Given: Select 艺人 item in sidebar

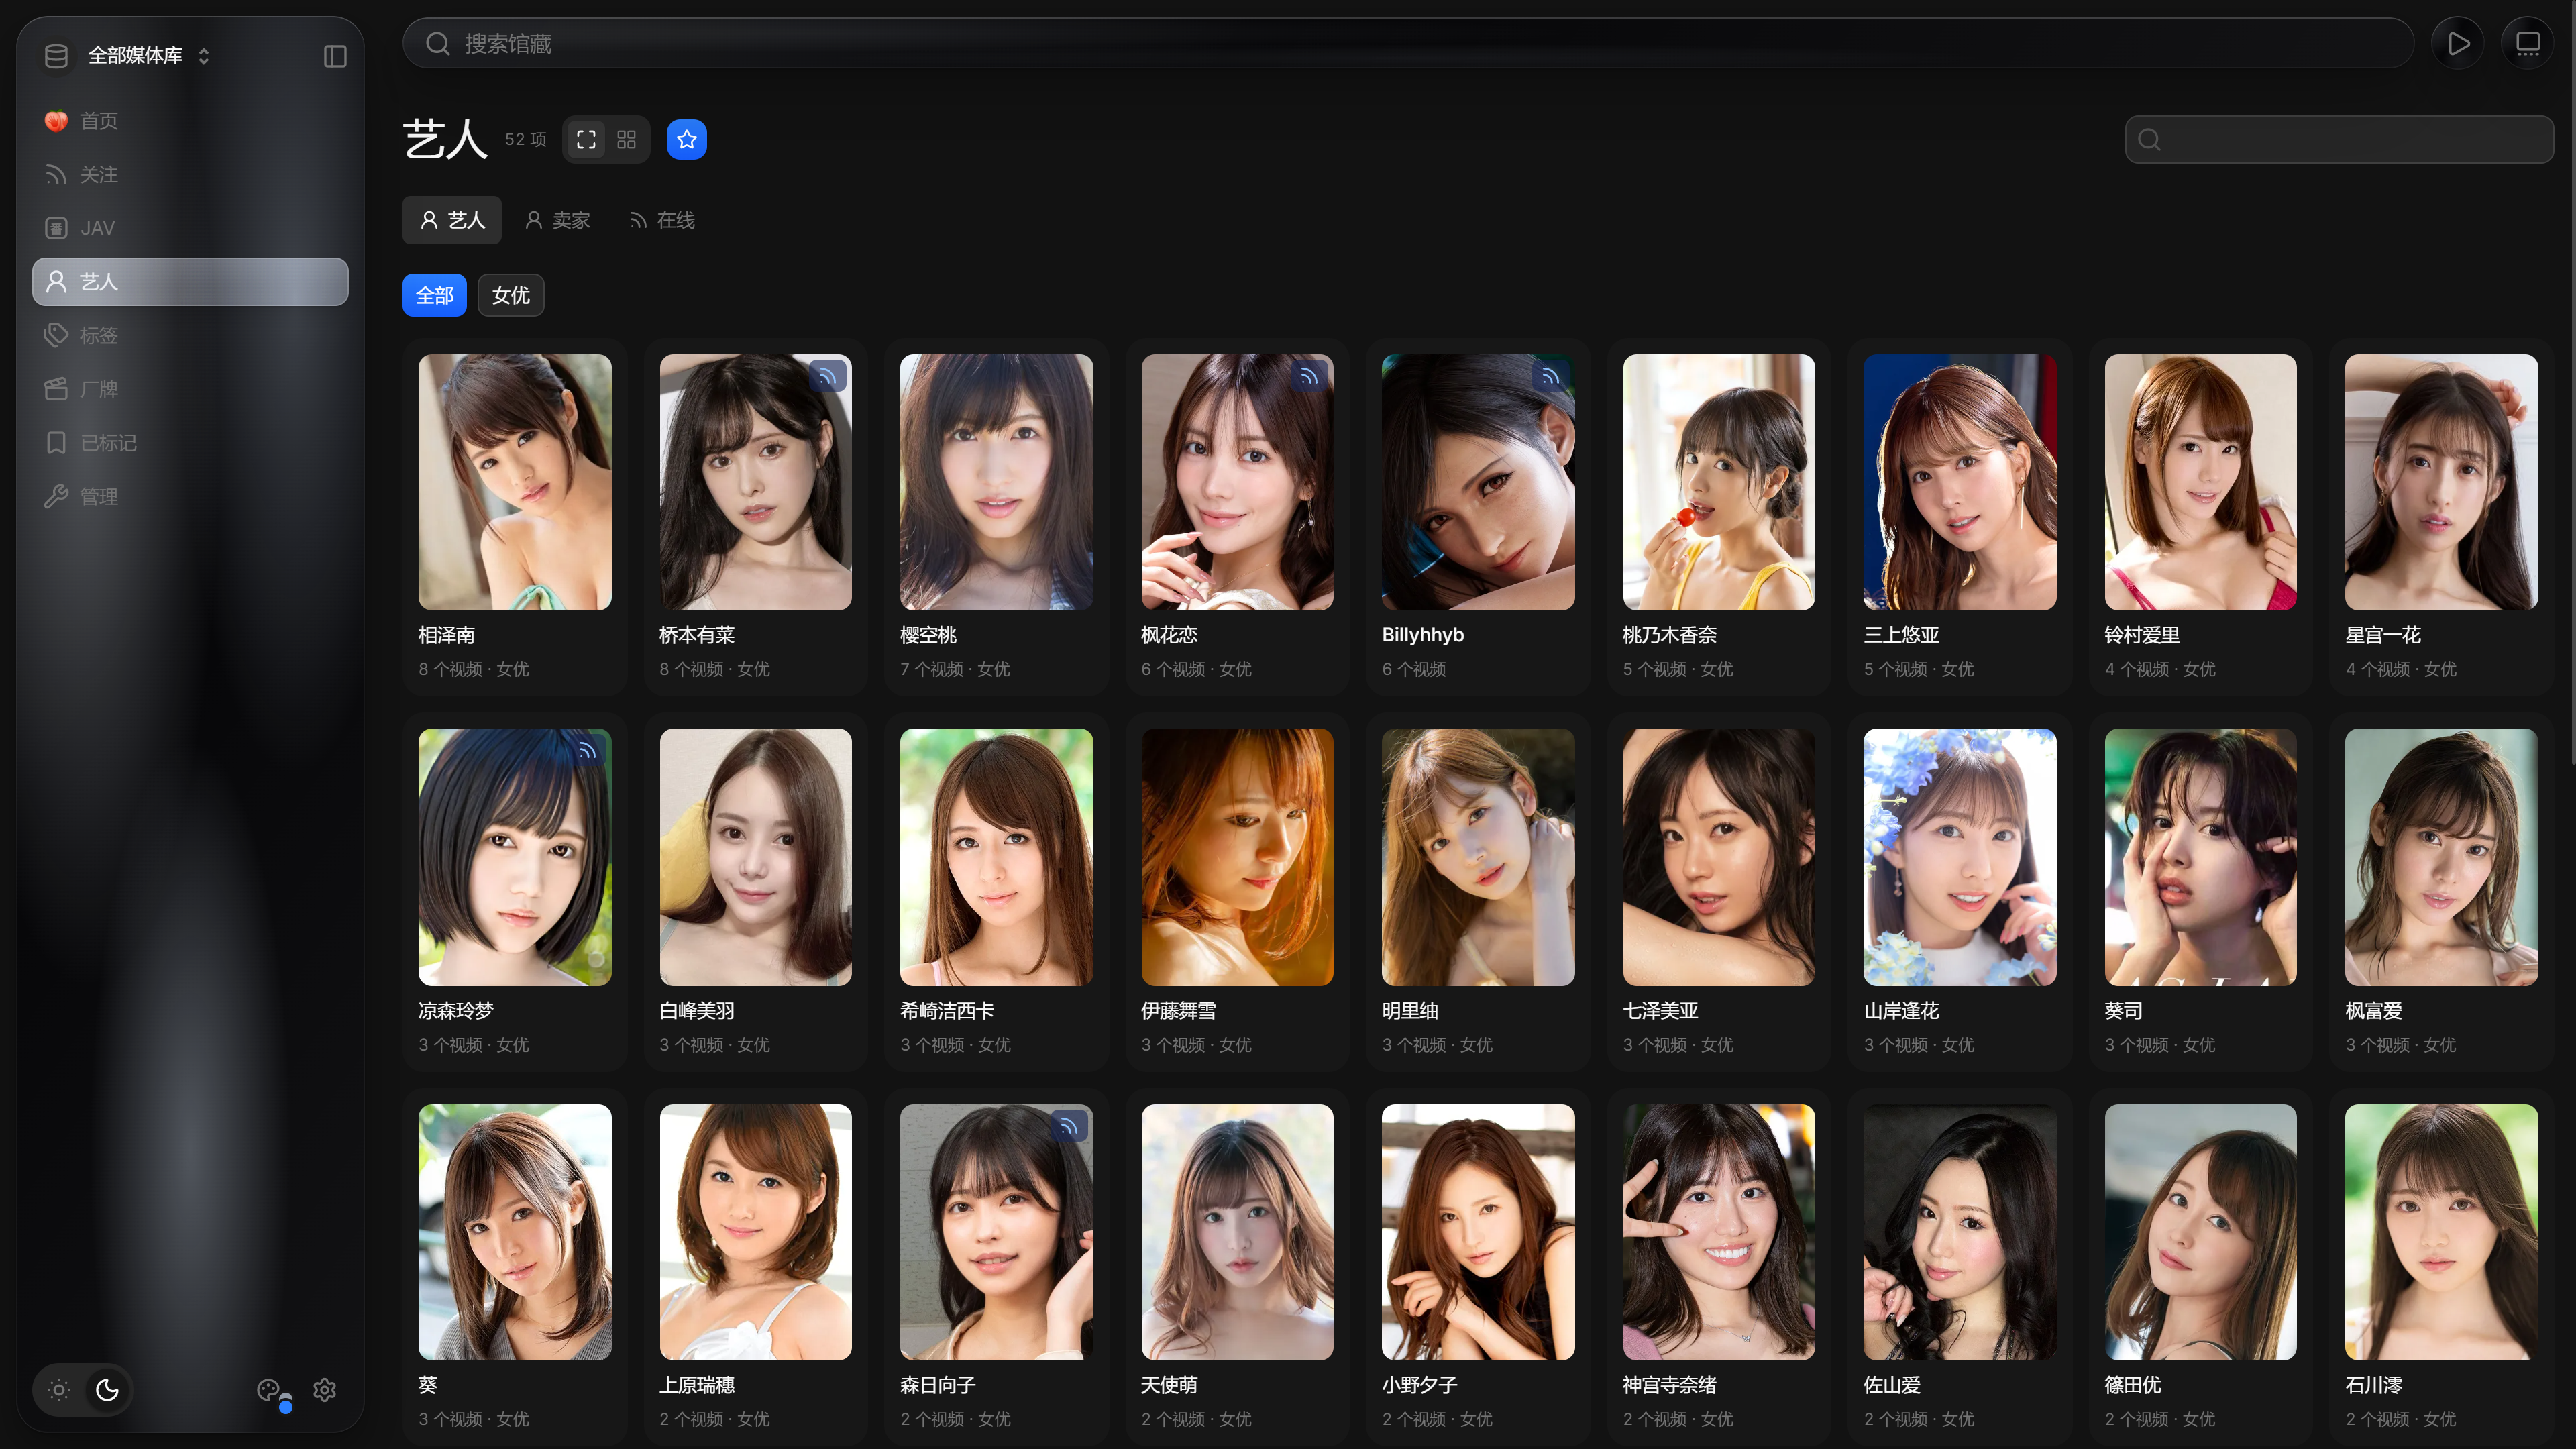Looking at the screenshot, I should coord(190,282).
